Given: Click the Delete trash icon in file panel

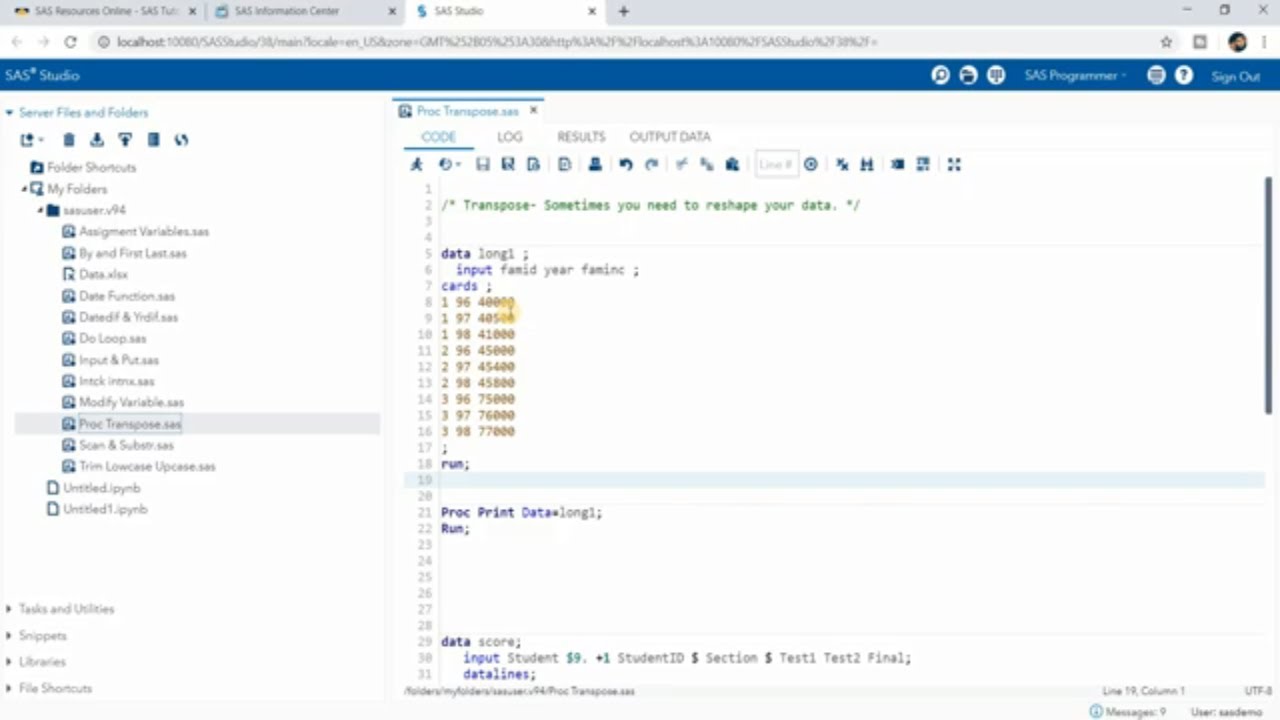Looking at the screenshot, I should pos(69,140).
